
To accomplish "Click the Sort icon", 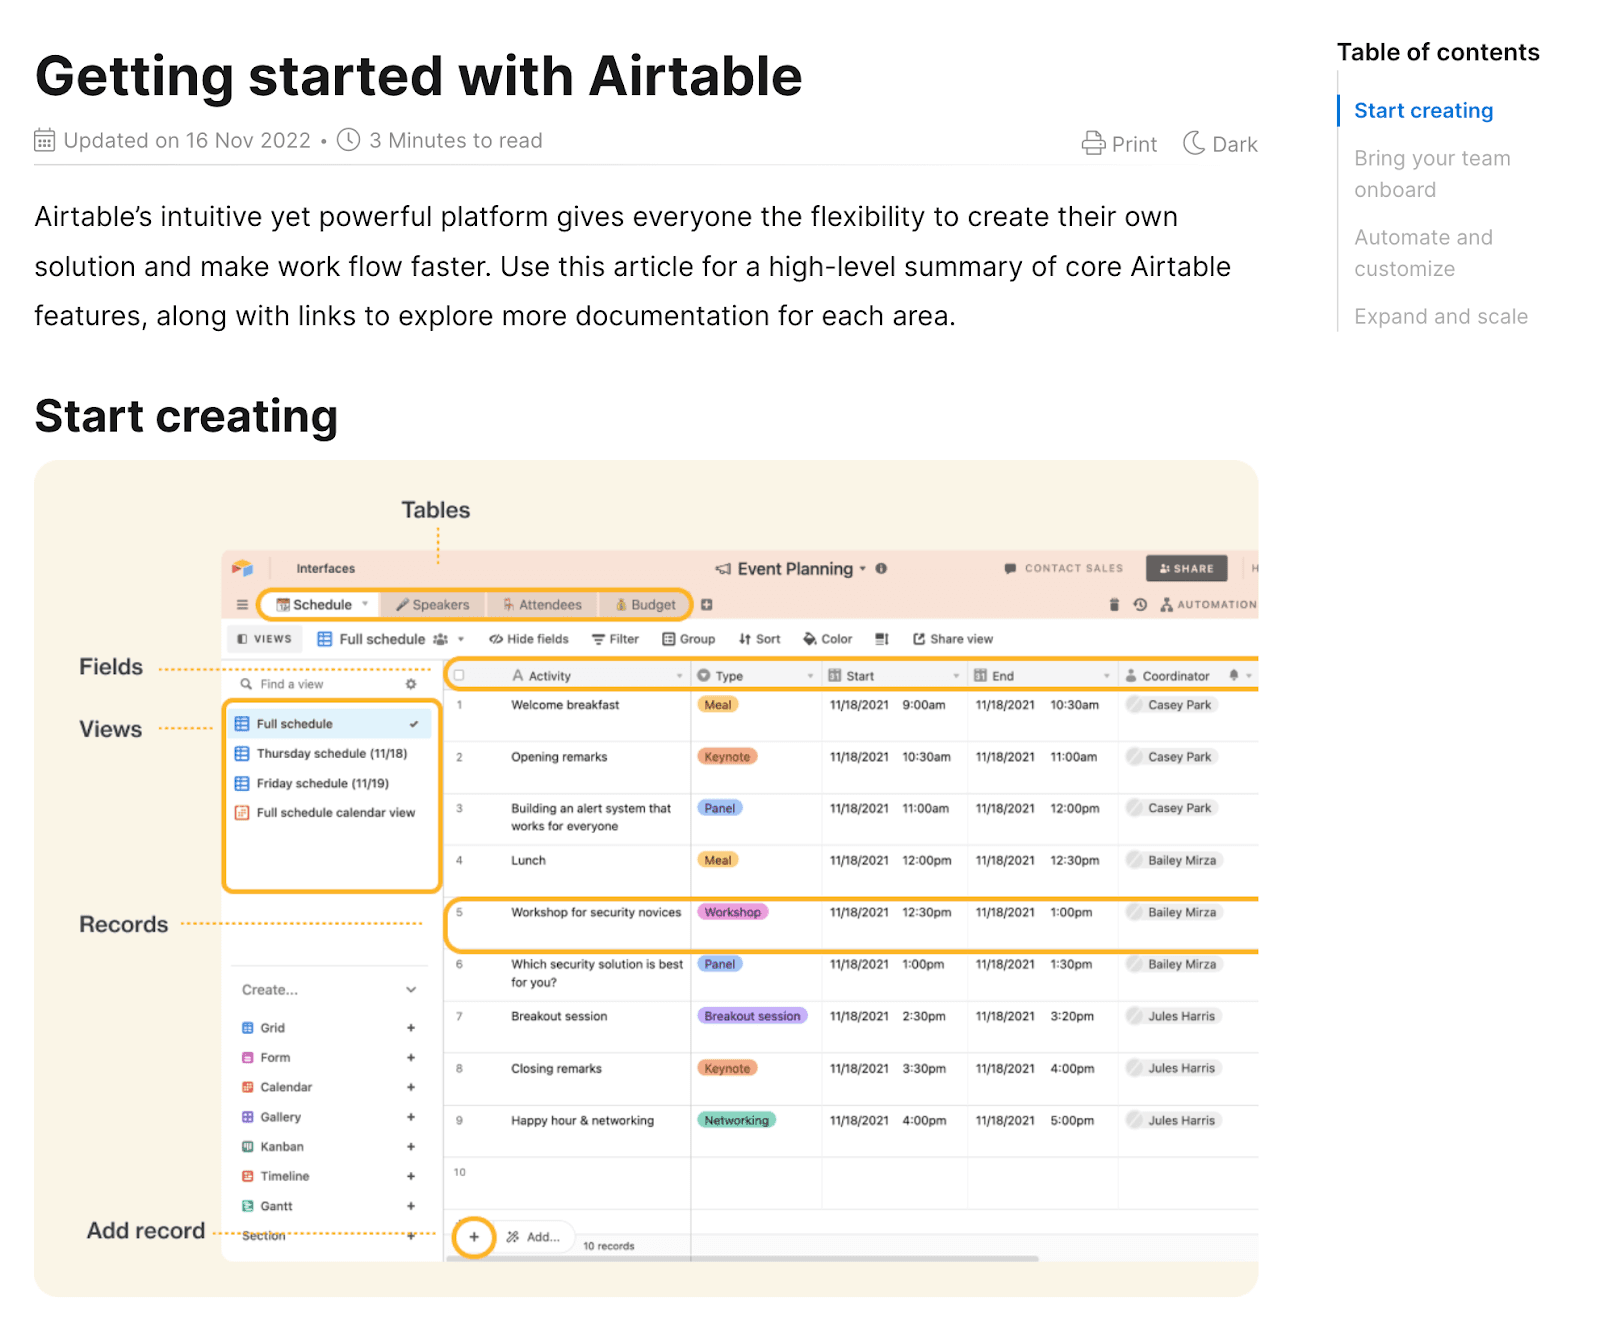I will (745, 639).
